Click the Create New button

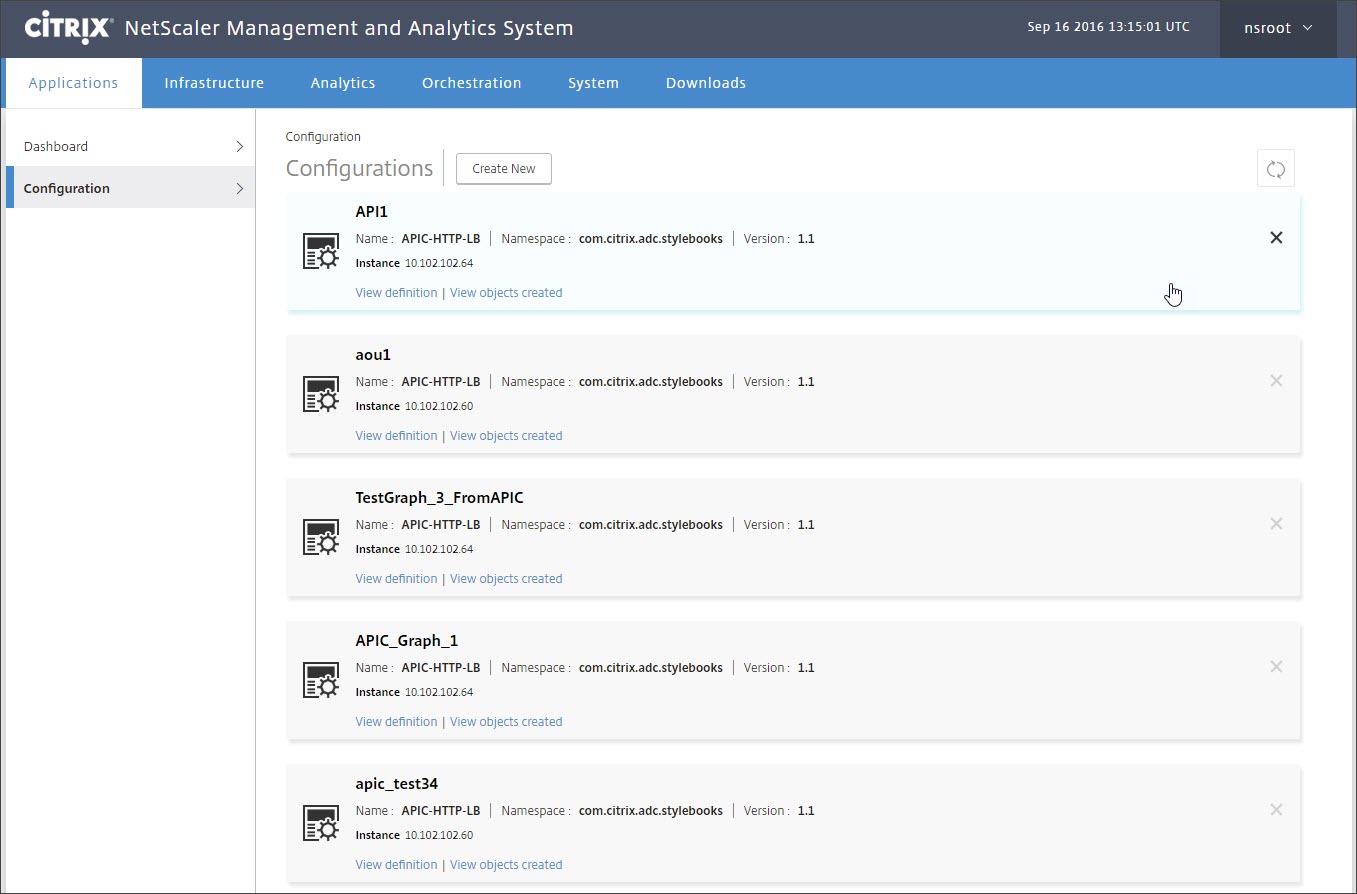point(504,169)
